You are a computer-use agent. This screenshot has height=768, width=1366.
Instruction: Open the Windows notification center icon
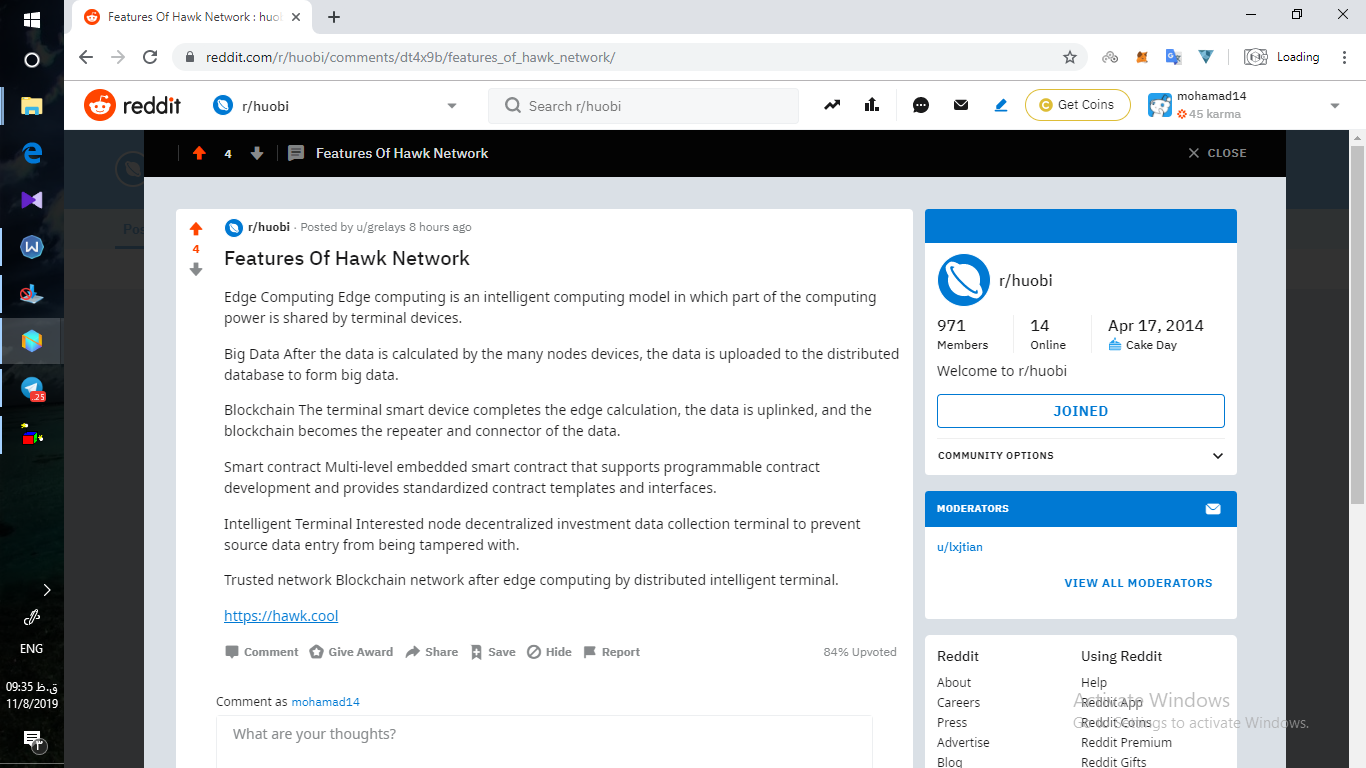(33, 742)
